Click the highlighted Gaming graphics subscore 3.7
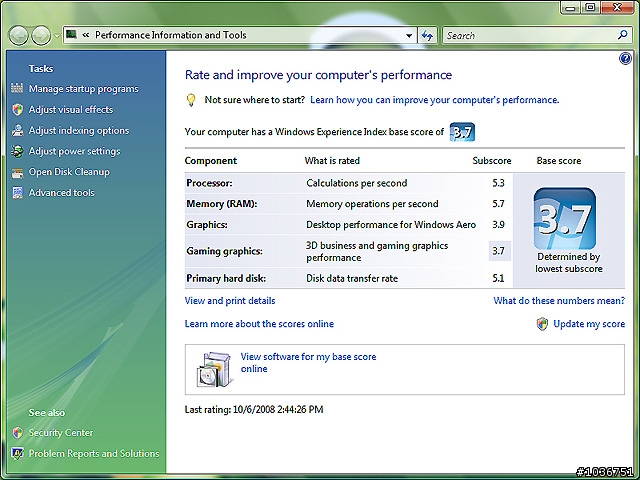Image resolution: width=640 pixels, height=480 pixels. pos(500,251)
